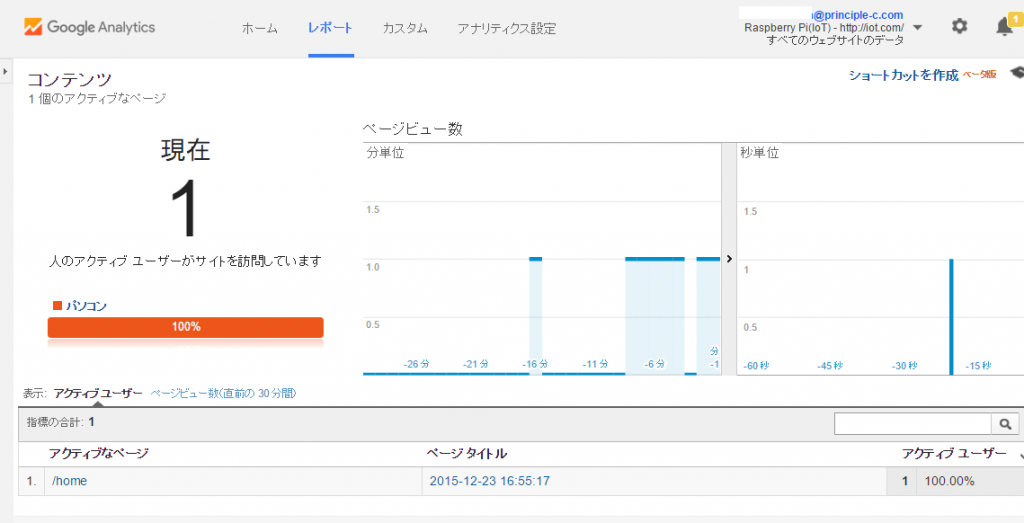
Task: Open the notifications bell icon
Action: [x=1005, y=27]
